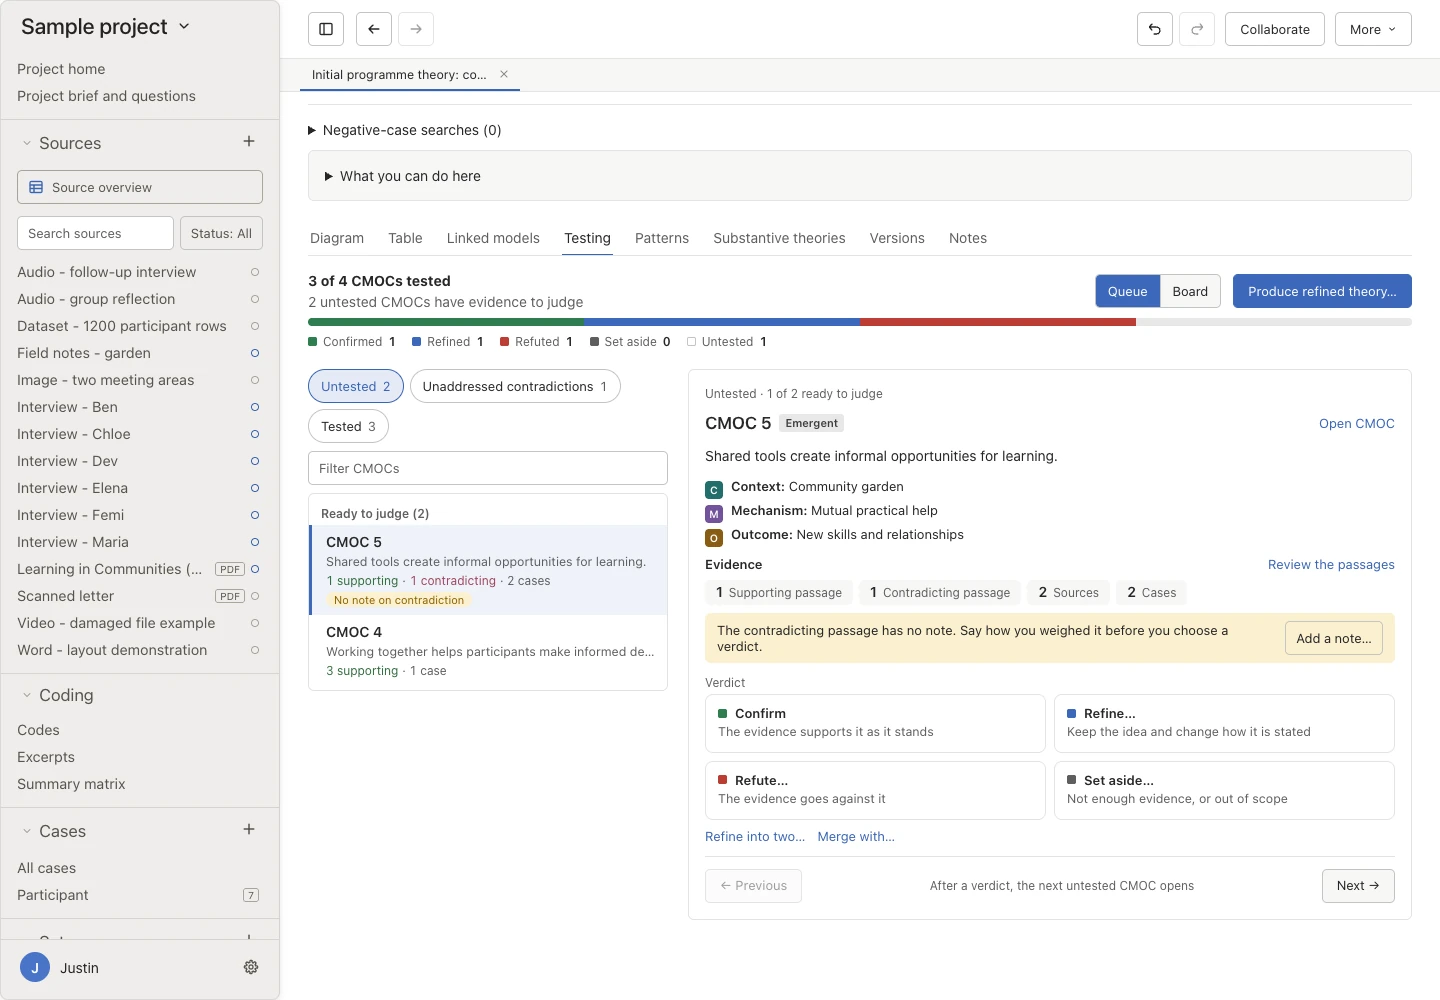Viewport: 1440px width, 1000px height.
Task: Click the undo icon
Action: click(1155, 29)
